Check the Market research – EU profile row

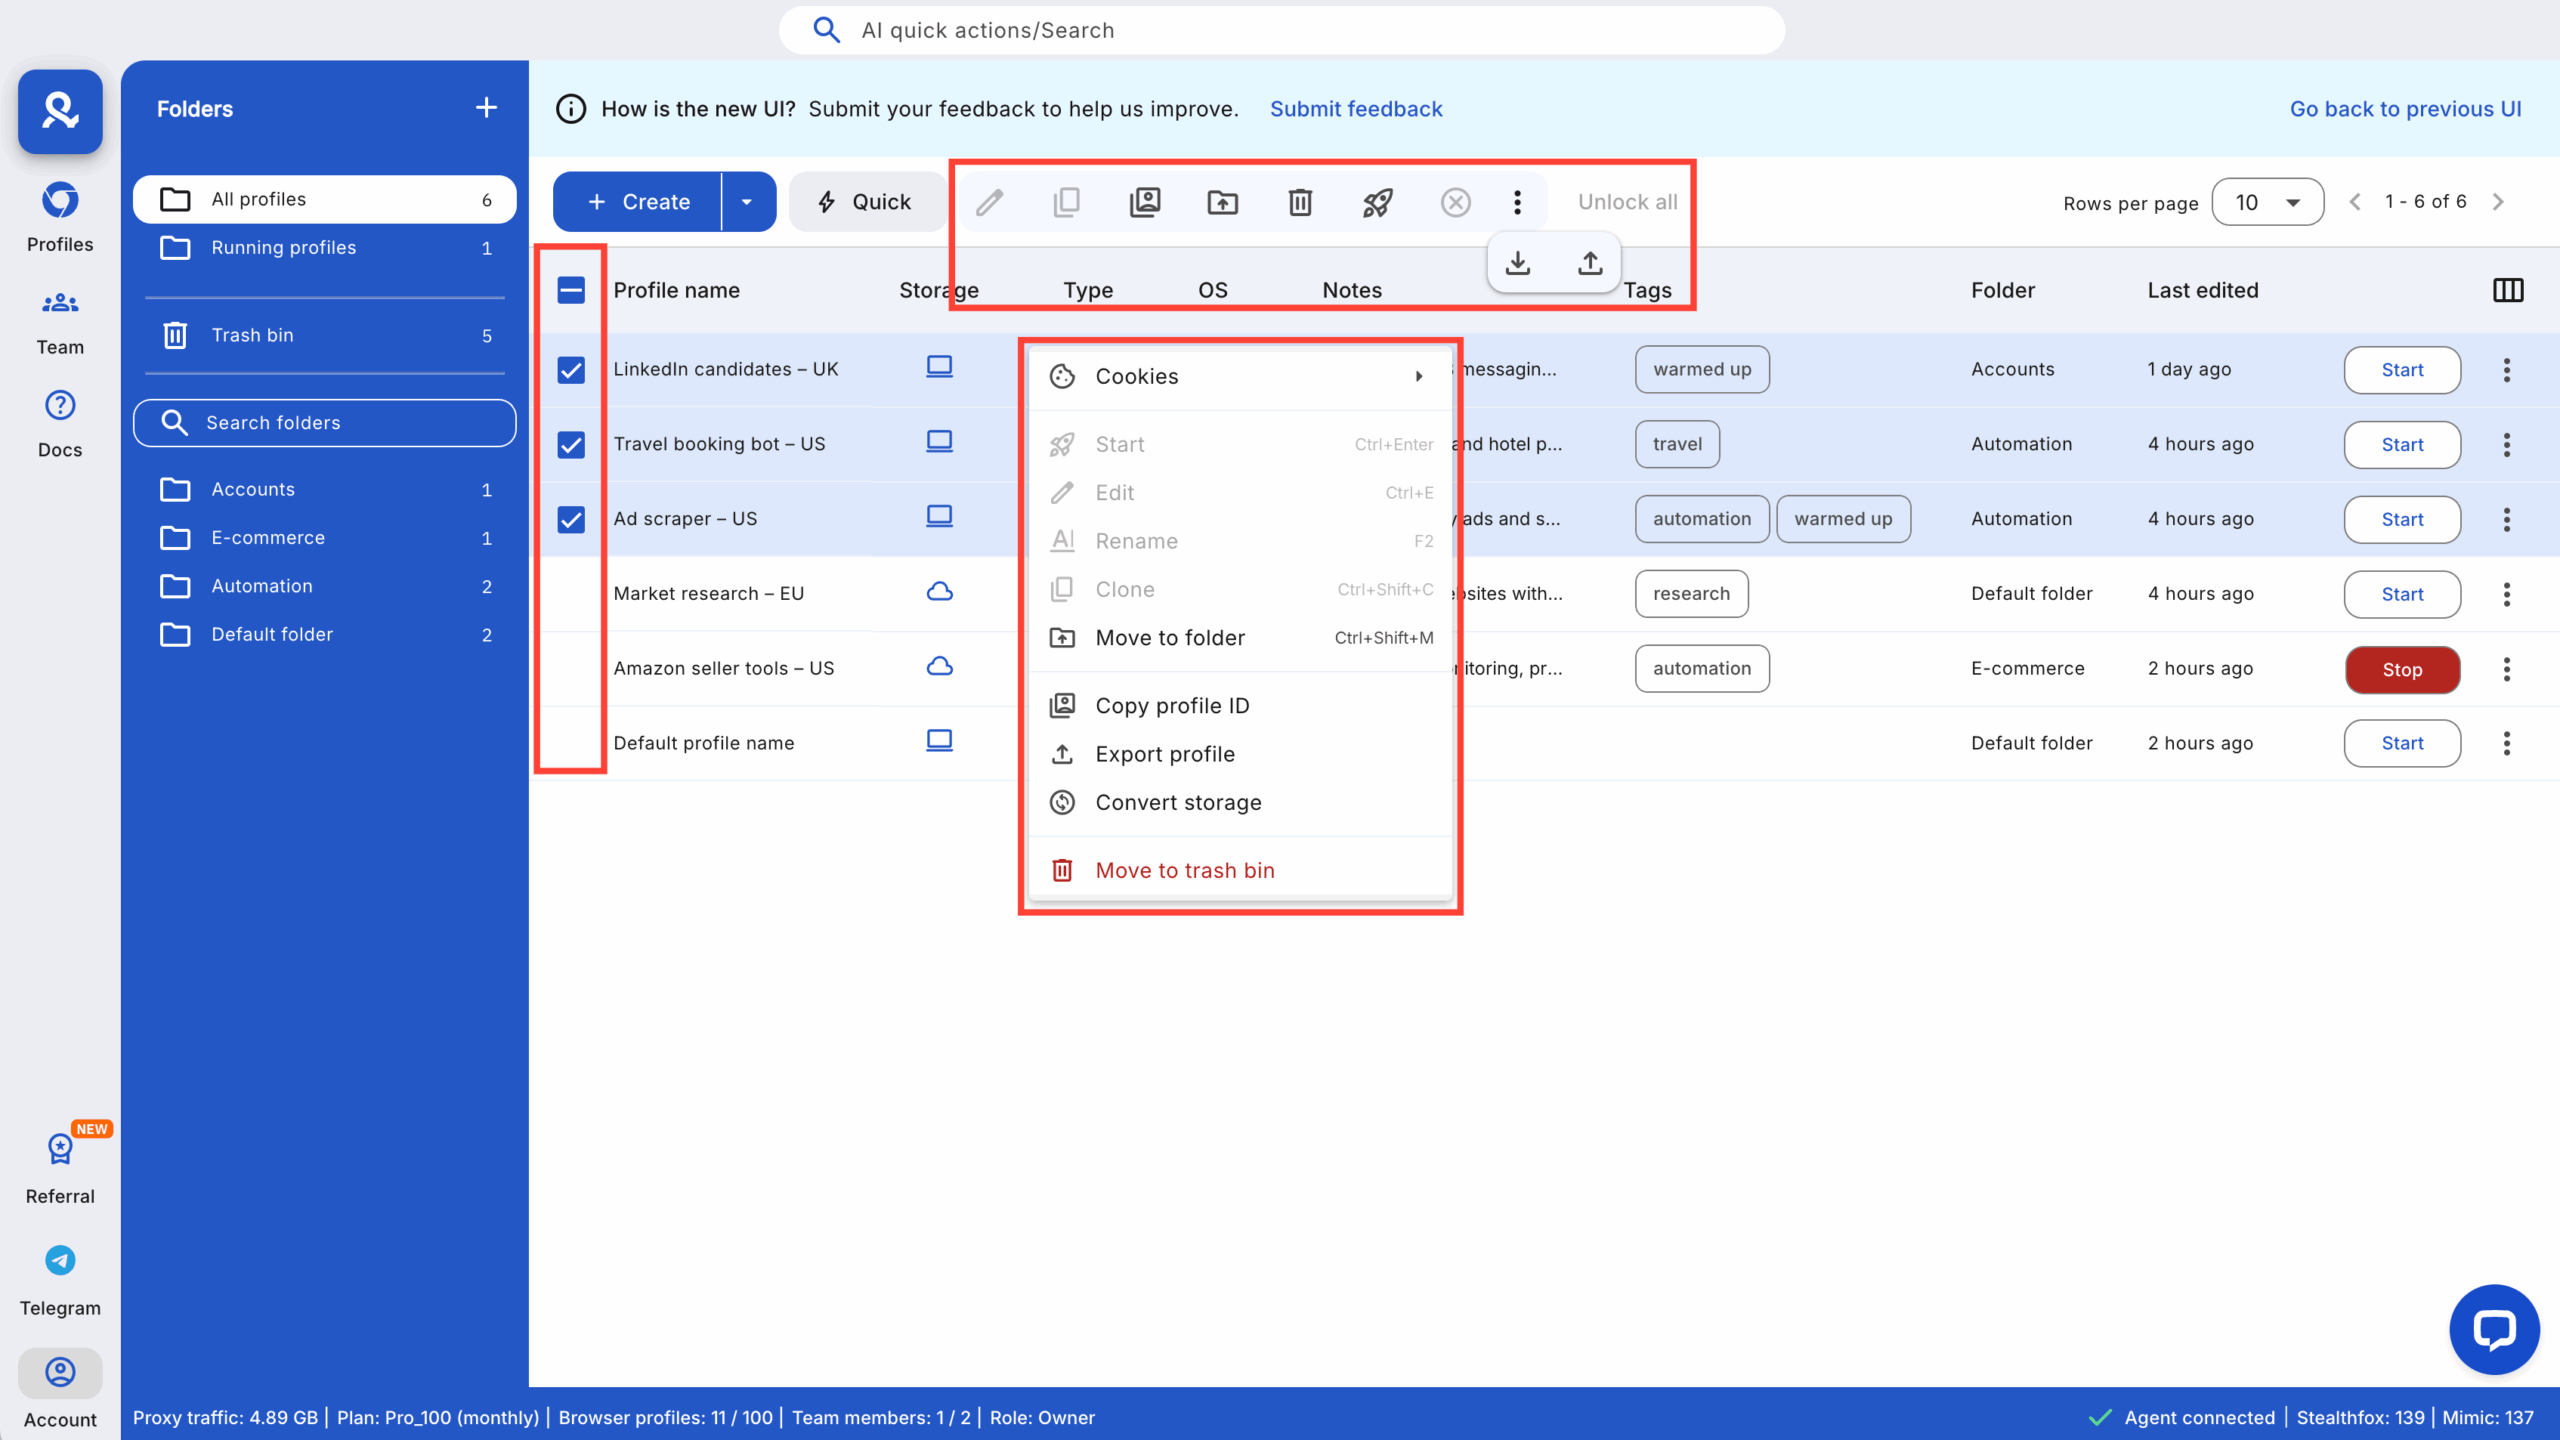(571, 593)
